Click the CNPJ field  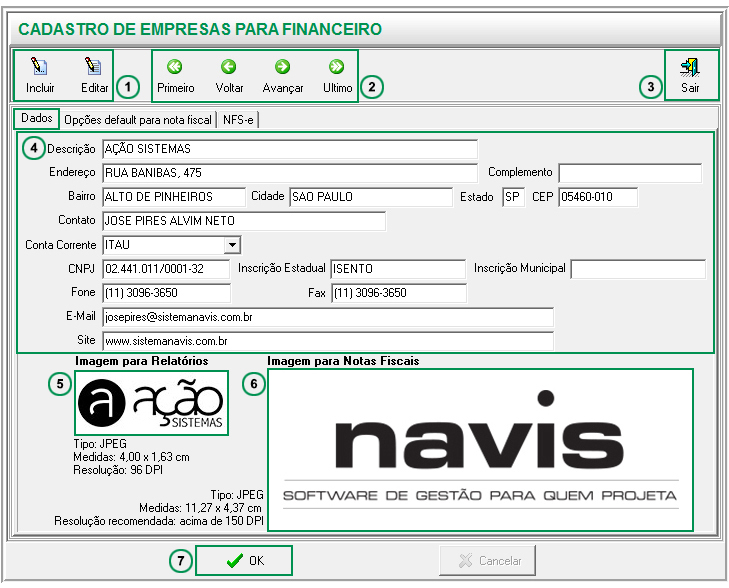tap(166, 269)
